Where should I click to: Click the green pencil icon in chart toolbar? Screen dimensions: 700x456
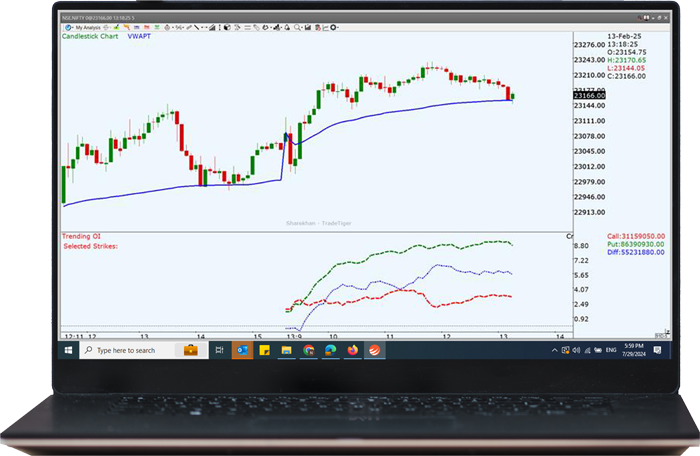coord(116,28)
